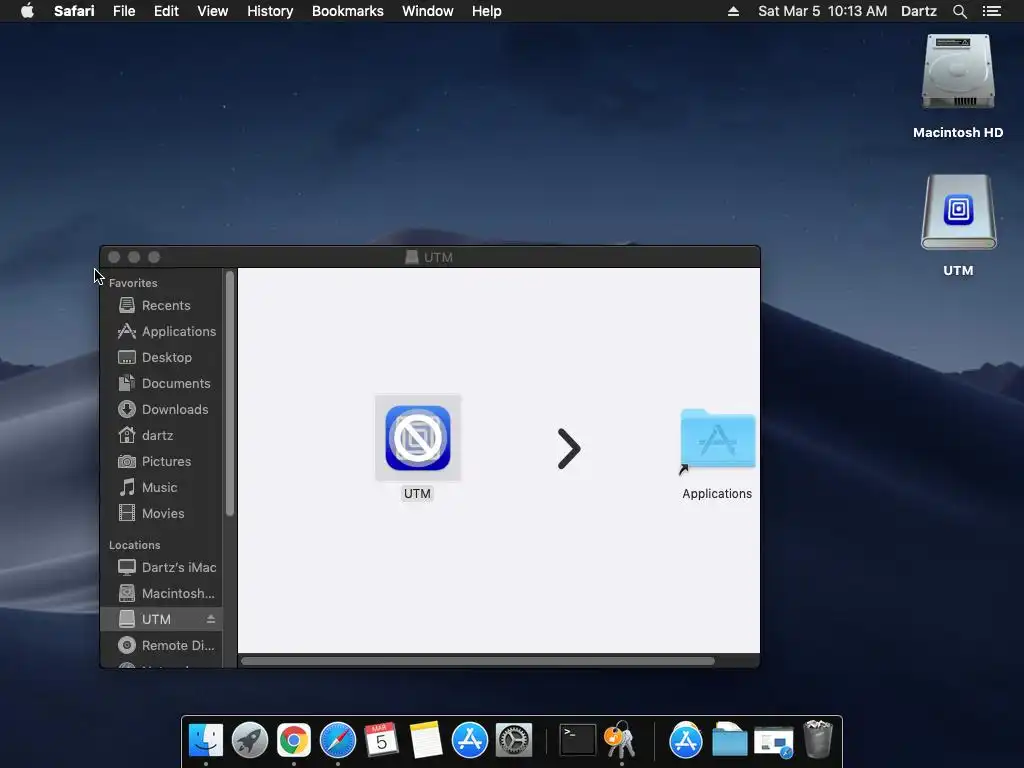
Task: Select the UTM app icon in Finder window
Action: (x=418, y=438)
